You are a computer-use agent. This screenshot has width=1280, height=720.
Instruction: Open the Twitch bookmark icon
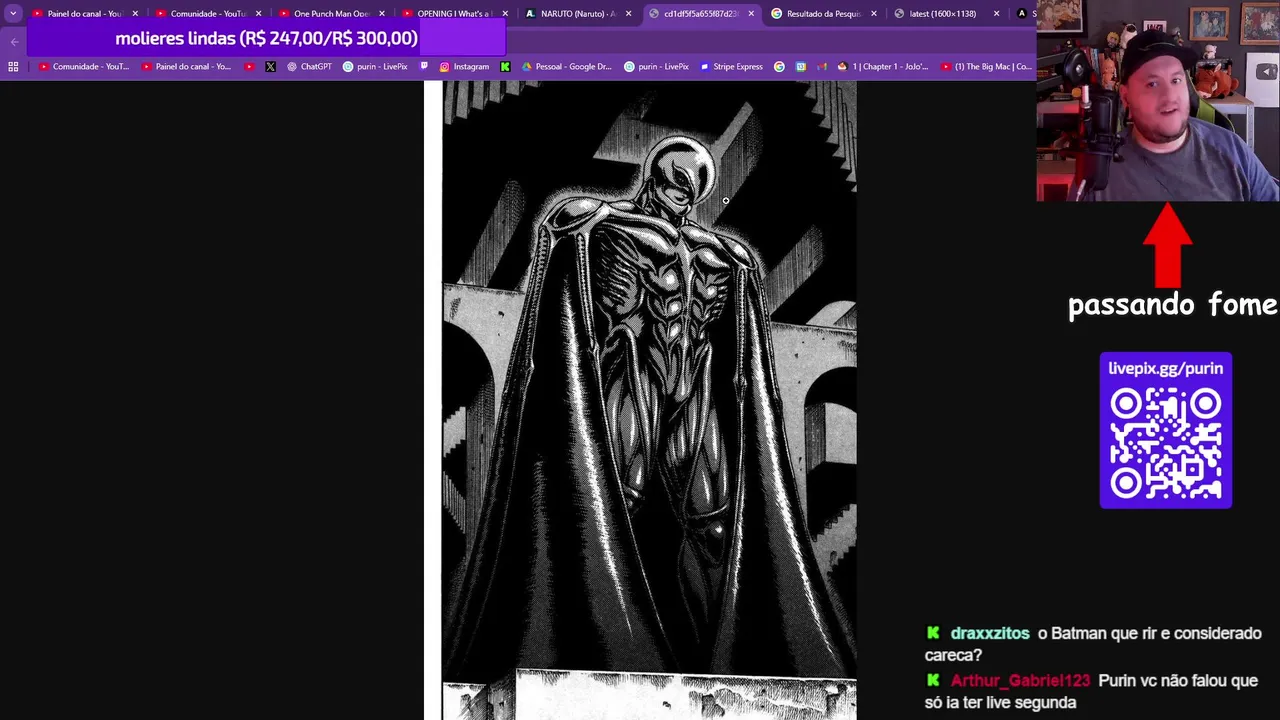[x=424, y=67]
